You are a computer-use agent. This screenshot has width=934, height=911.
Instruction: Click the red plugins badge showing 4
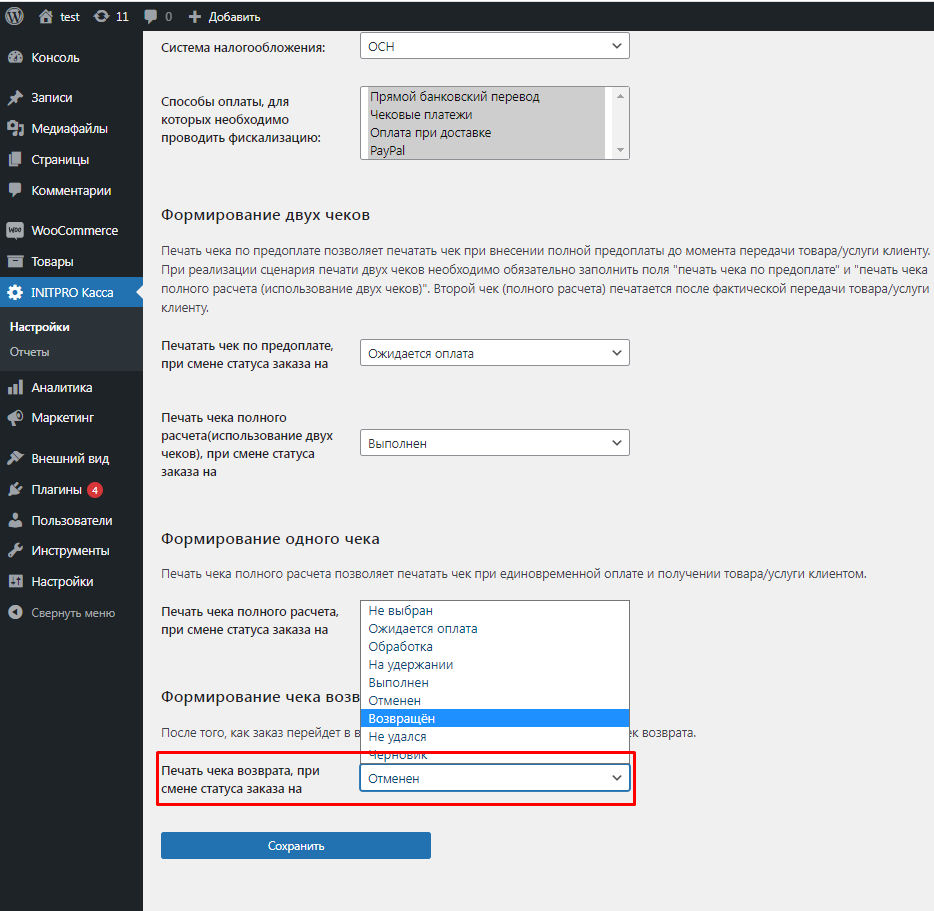(x=95, y=490)
